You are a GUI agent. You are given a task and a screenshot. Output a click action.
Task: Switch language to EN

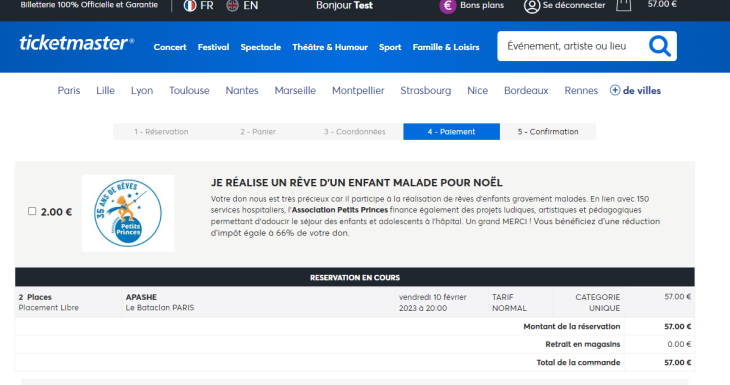[x=250, y=6]
